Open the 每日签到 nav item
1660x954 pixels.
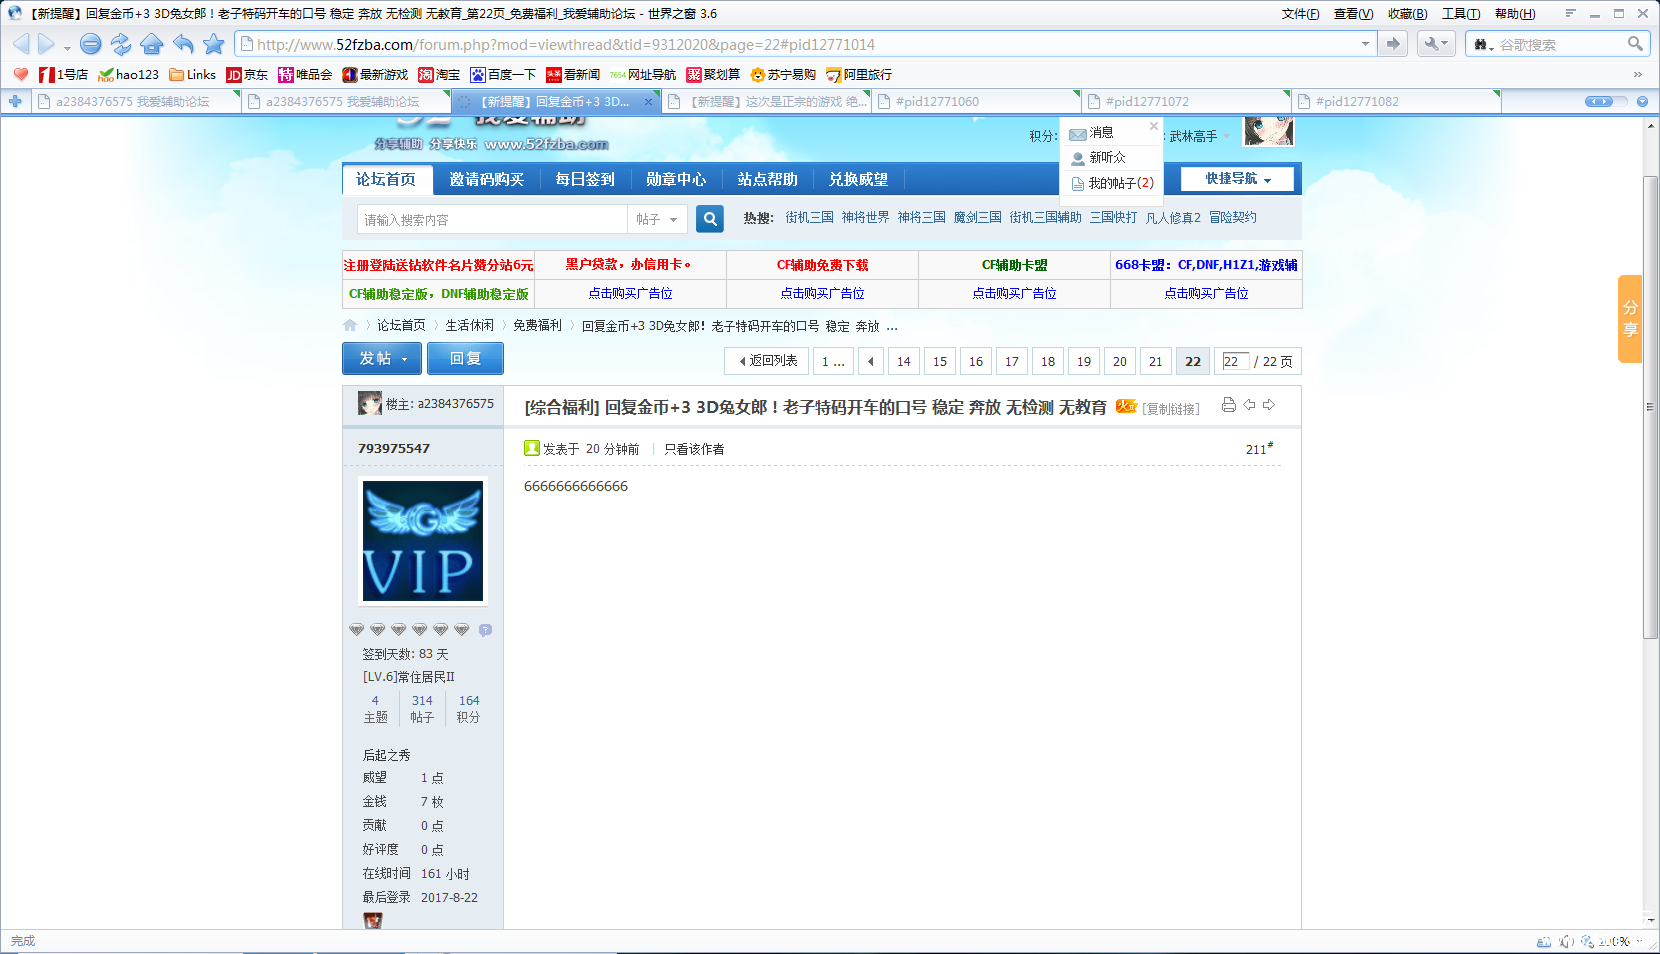[x=585, y=179]
